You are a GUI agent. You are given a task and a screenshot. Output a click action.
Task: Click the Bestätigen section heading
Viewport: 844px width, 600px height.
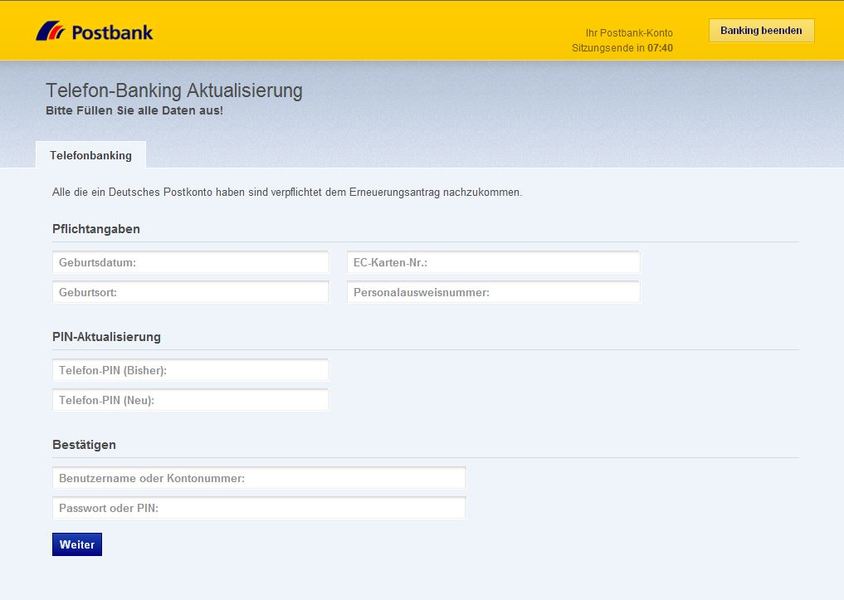pyautogui.click(x=84, y=444)
